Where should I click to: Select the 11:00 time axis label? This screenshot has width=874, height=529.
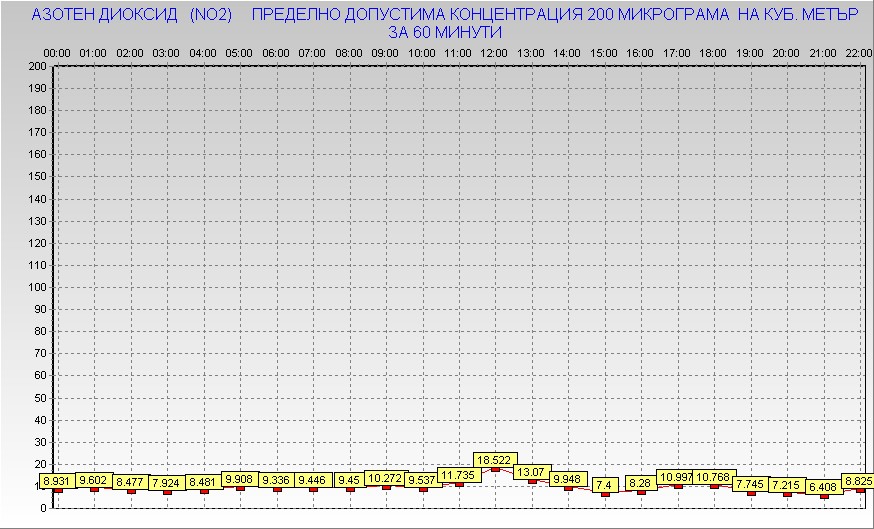[x=458, y=54]
